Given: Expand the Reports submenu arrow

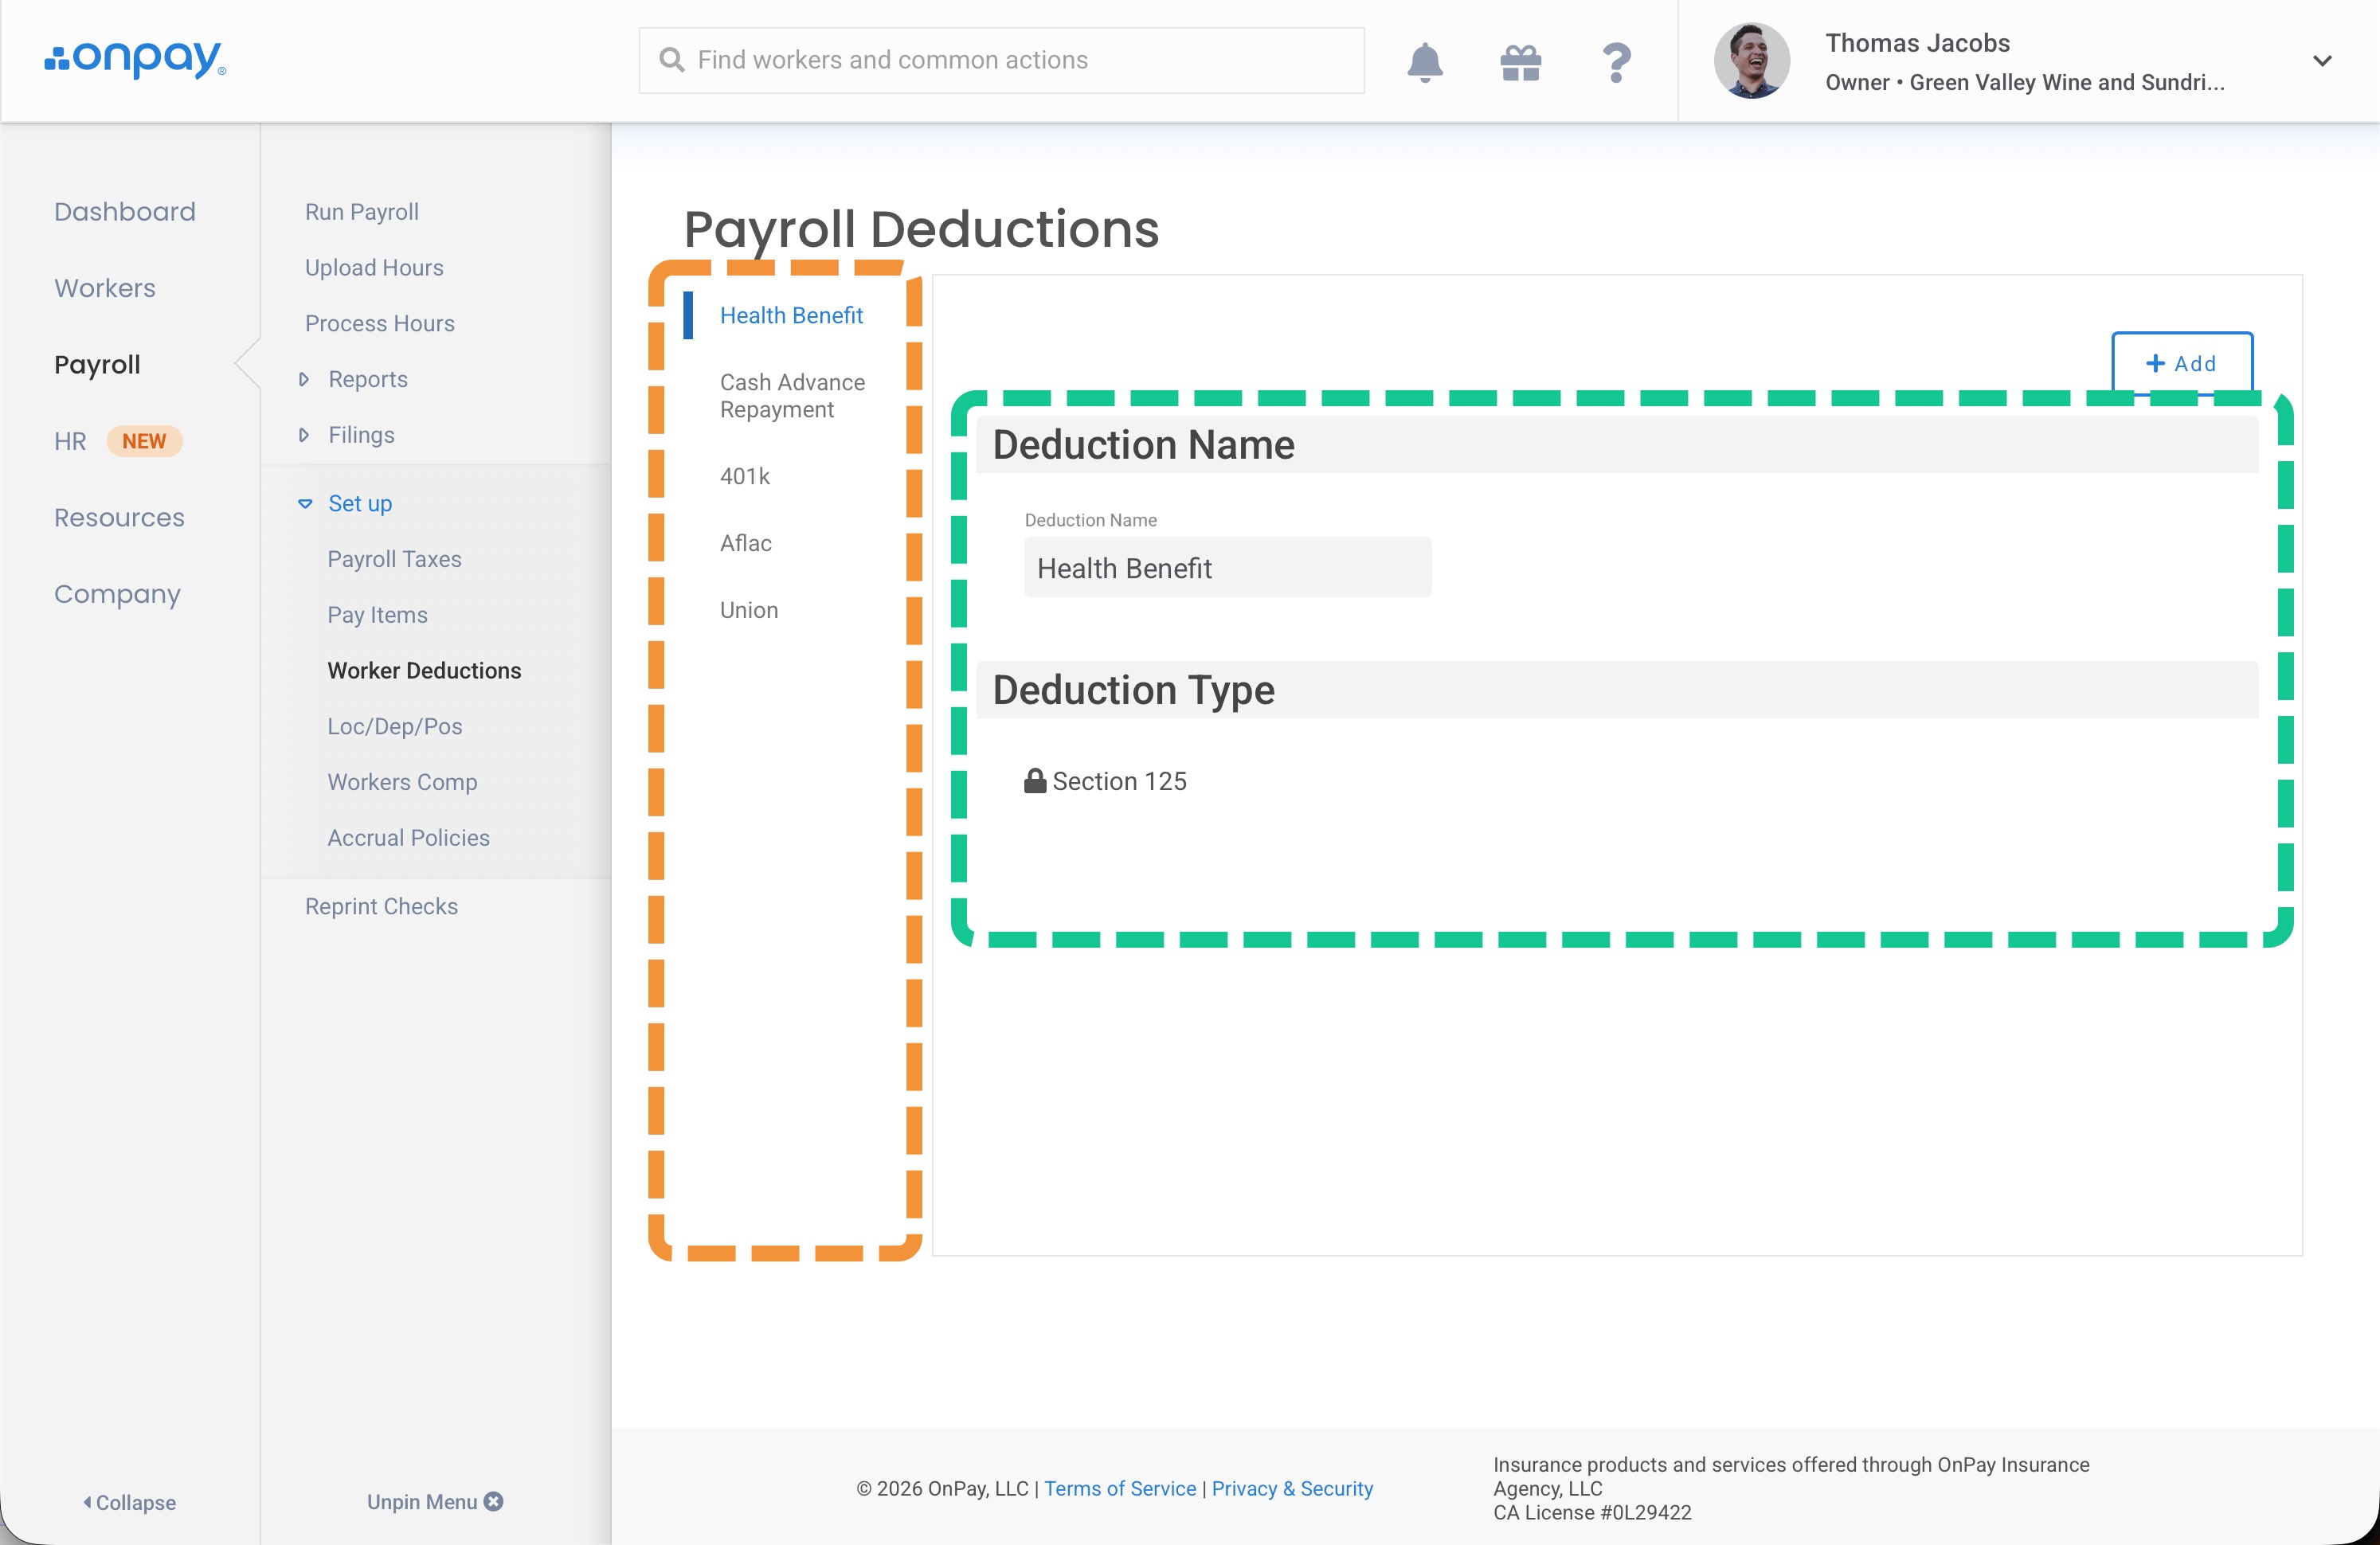Looking at the screenshot, I should click(x=304, y=379).
